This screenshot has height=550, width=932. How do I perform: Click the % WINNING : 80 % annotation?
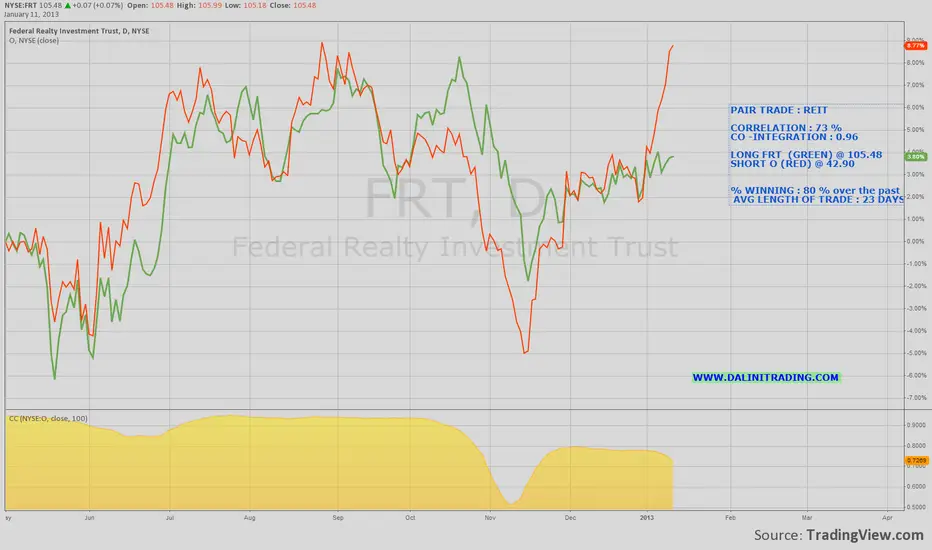[x=815, y=190]
